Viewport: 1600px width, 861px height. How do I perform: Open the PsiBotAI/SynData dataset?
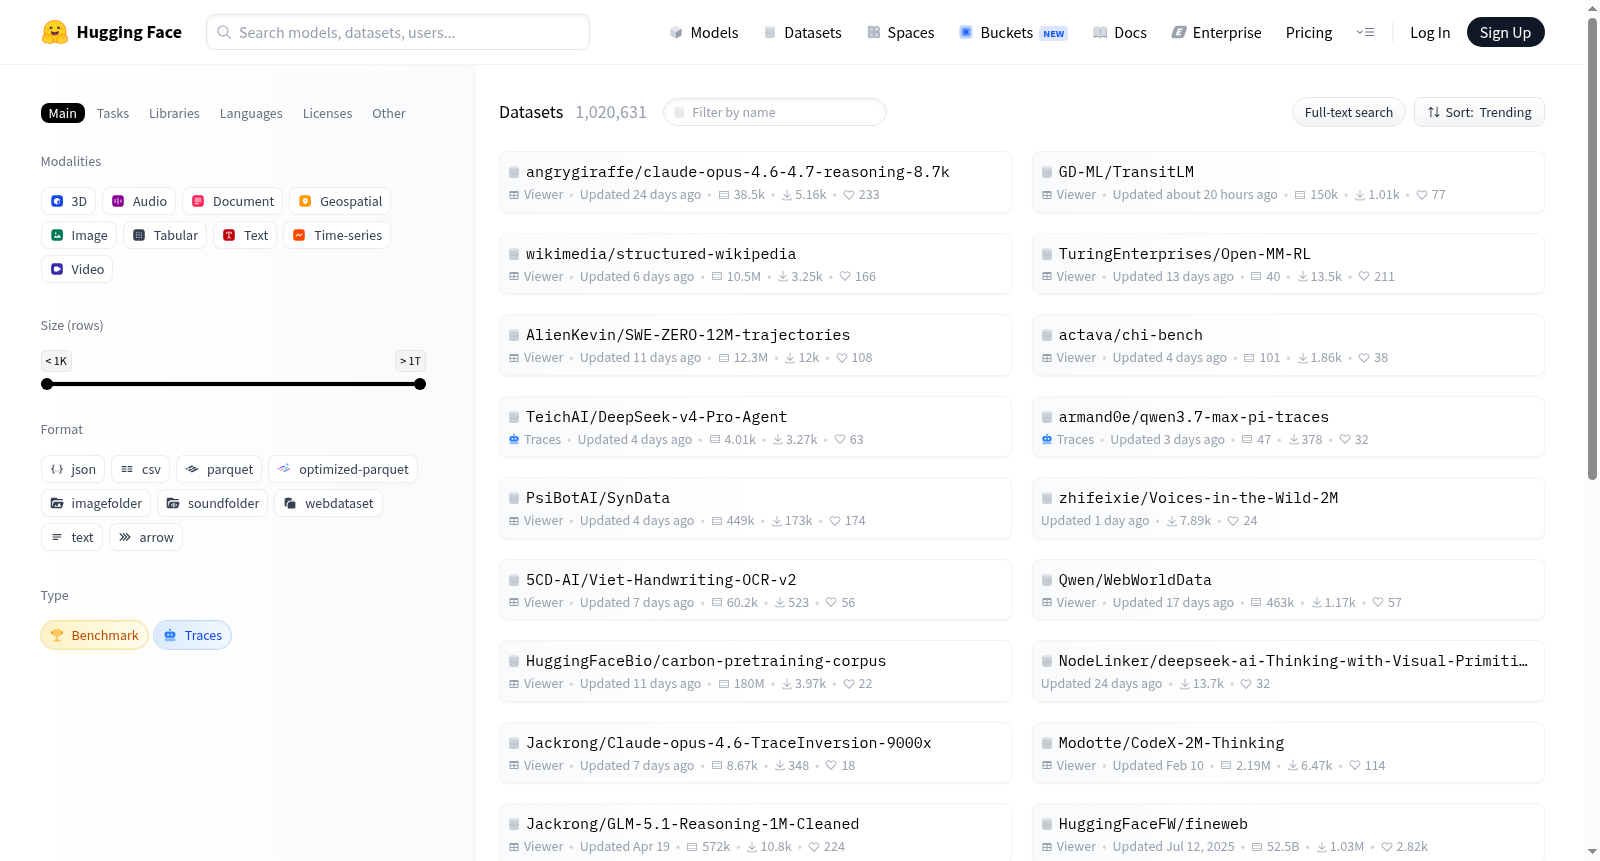755,508
